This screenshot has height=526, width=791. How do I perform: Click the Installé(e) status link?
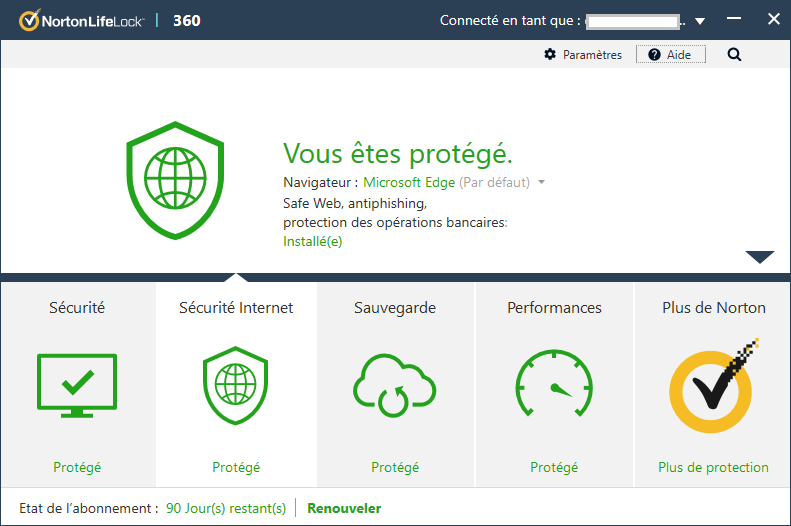pyautogui.click(x=313, y=242)
